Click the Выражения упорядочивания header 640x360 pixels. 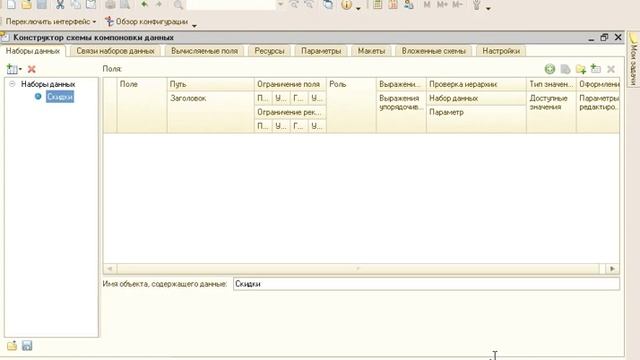click(401, 112)
